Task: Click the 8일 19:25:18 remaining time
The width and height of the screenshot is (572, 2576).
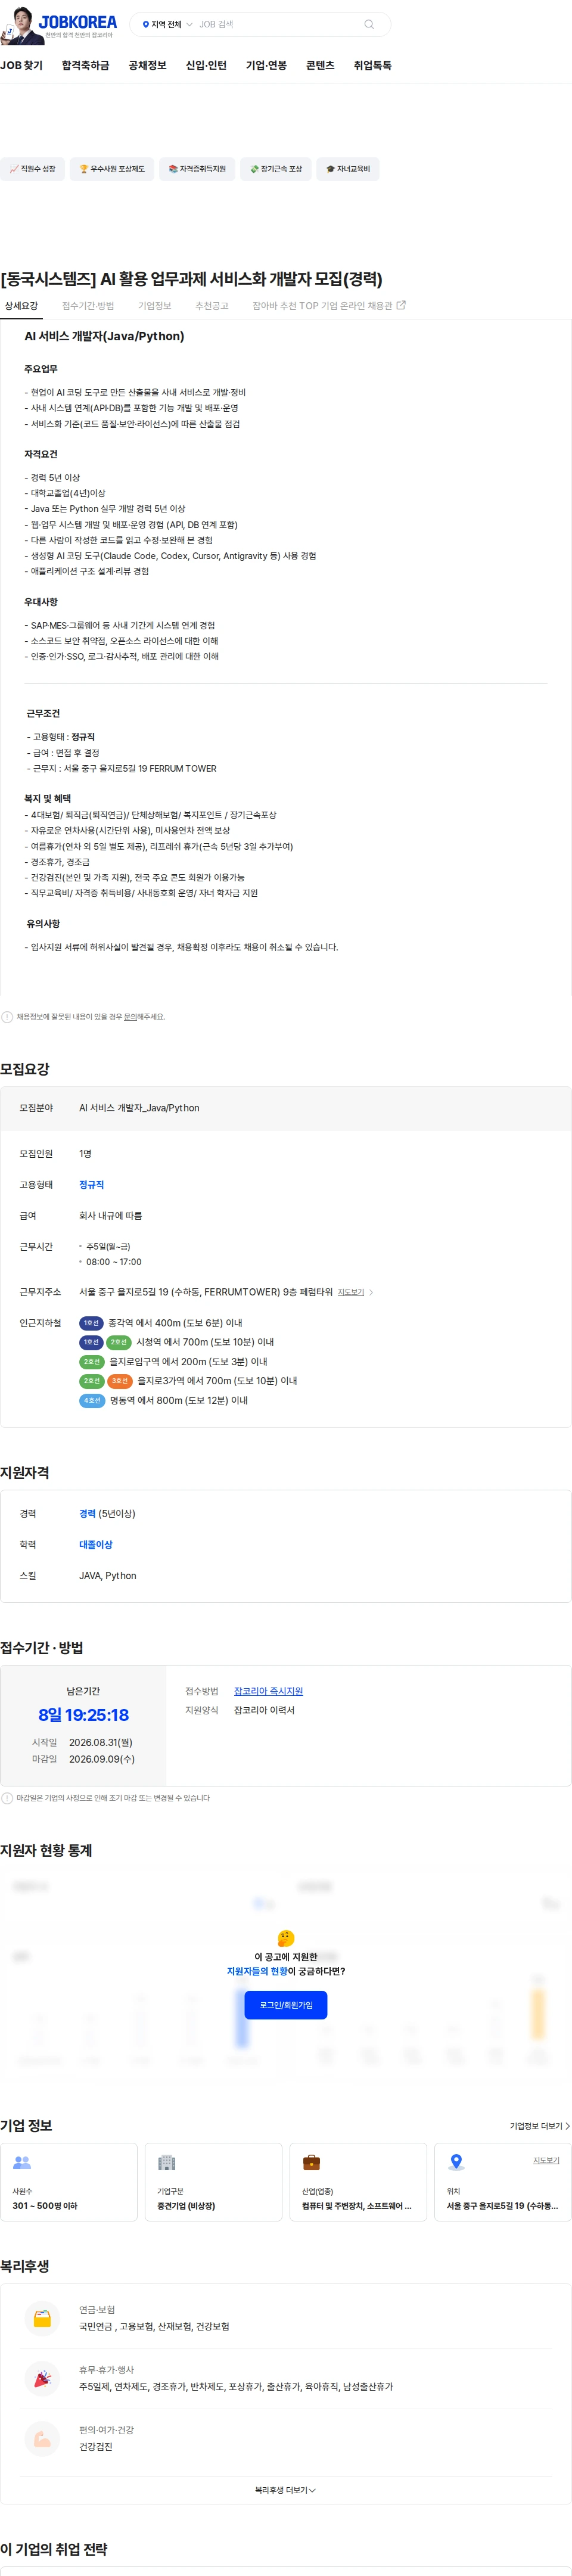Action: (x=83, y=1715)
